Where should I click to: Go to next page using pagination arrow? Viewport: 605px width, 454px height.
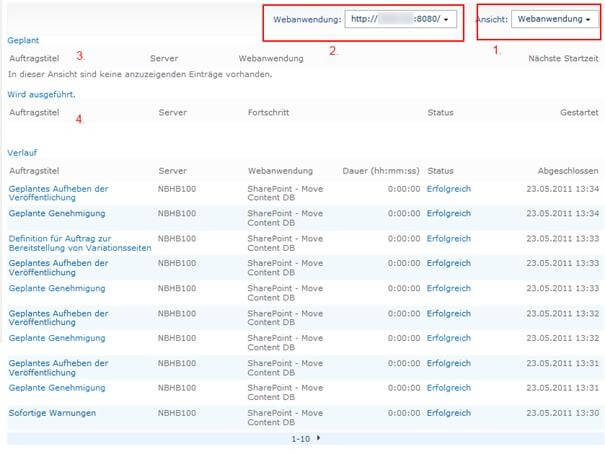(x=316, y=439)
